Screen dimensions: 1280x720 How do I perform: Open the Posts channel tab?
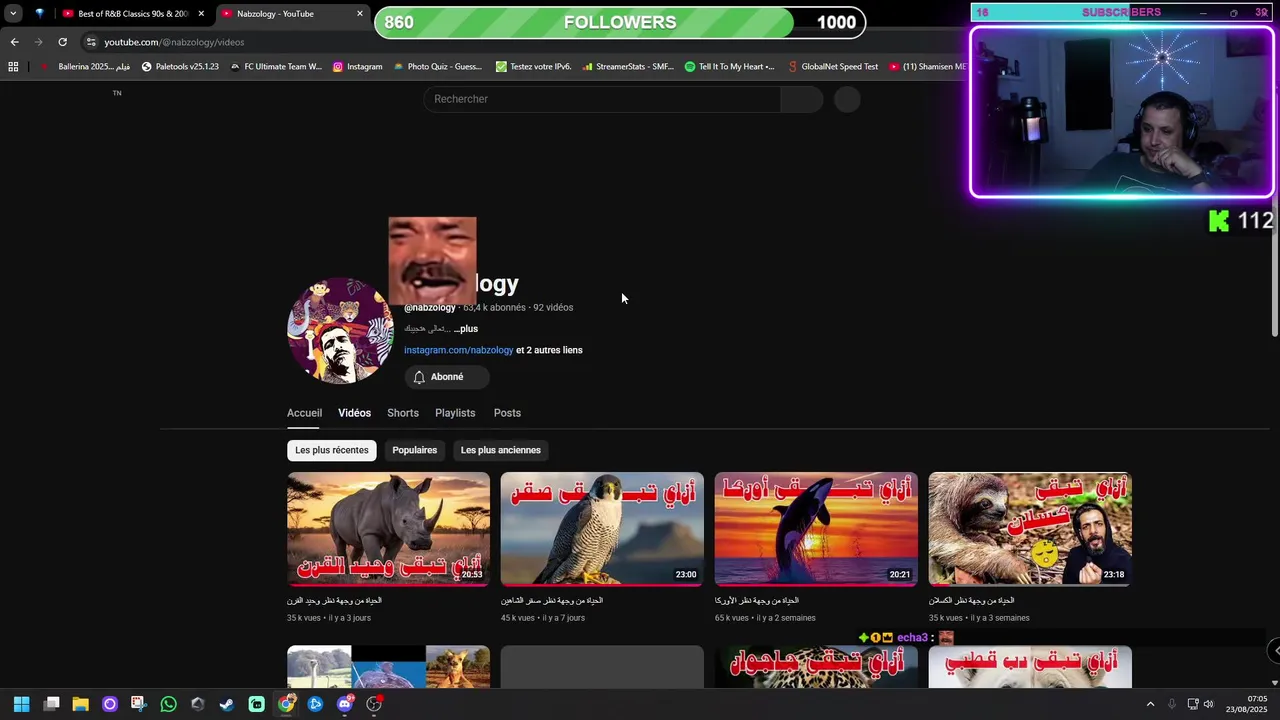point(507,413)
